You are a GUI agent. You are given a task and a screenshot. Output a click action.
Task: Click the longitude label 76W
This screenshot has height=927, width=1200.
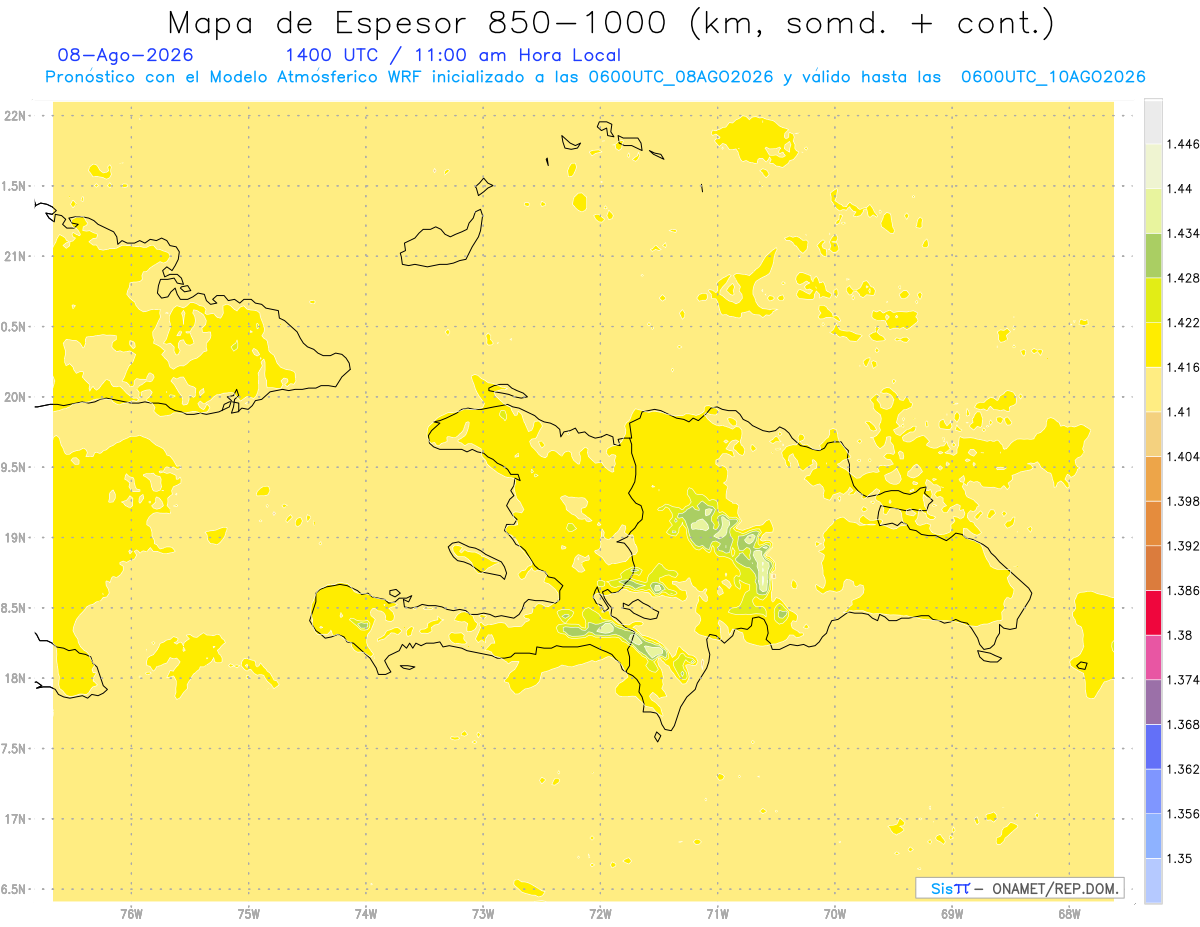(131, 914)
